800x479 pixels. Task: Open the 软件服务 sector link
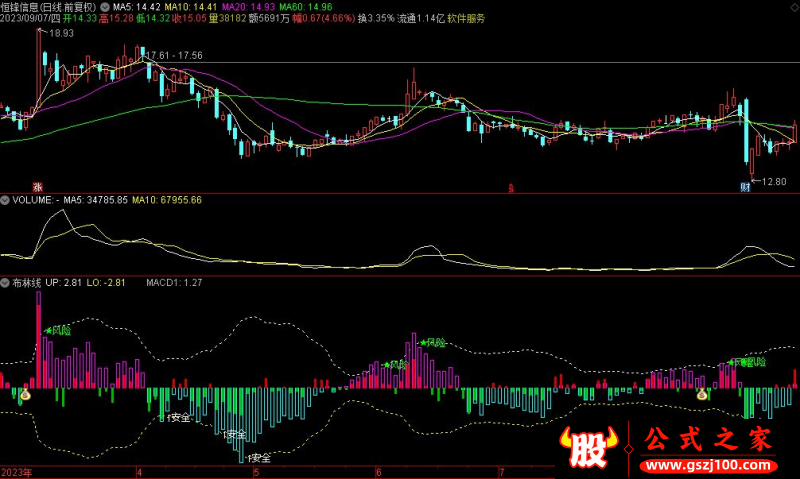[466, 18]
